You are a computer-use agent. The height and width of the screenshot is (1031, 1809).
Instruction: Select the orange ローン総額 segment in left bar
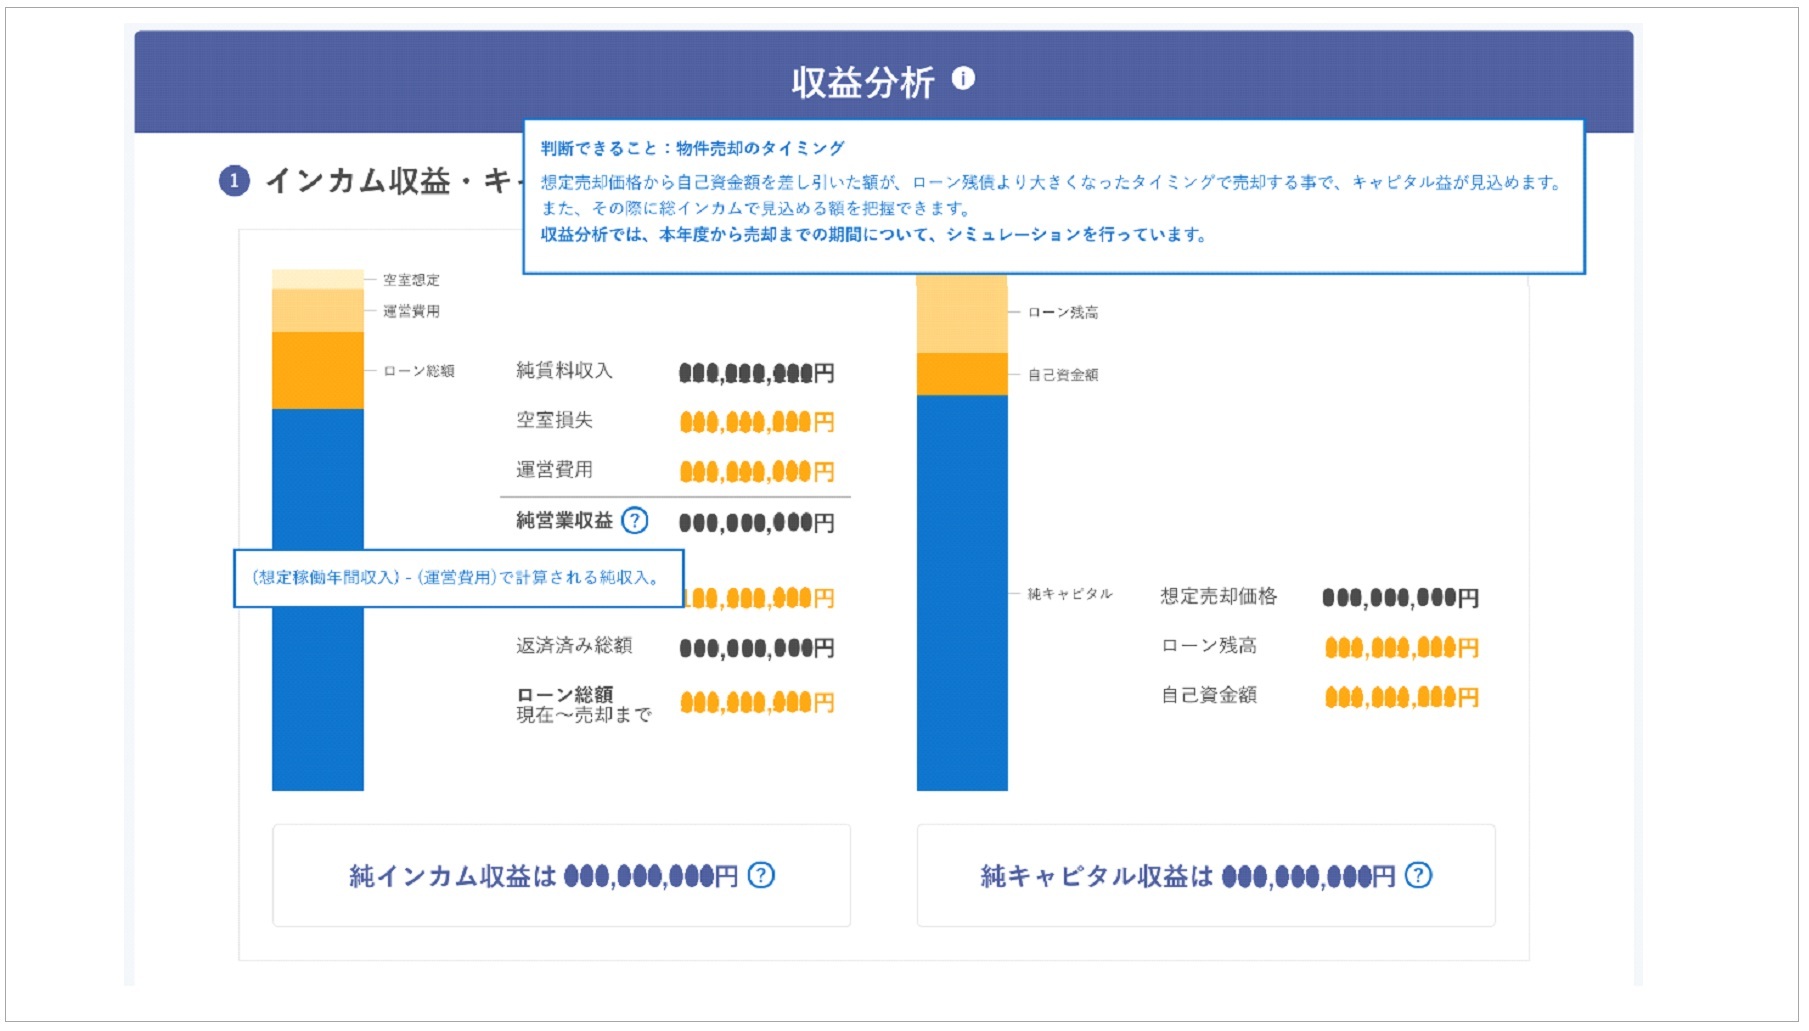[317, 370]
